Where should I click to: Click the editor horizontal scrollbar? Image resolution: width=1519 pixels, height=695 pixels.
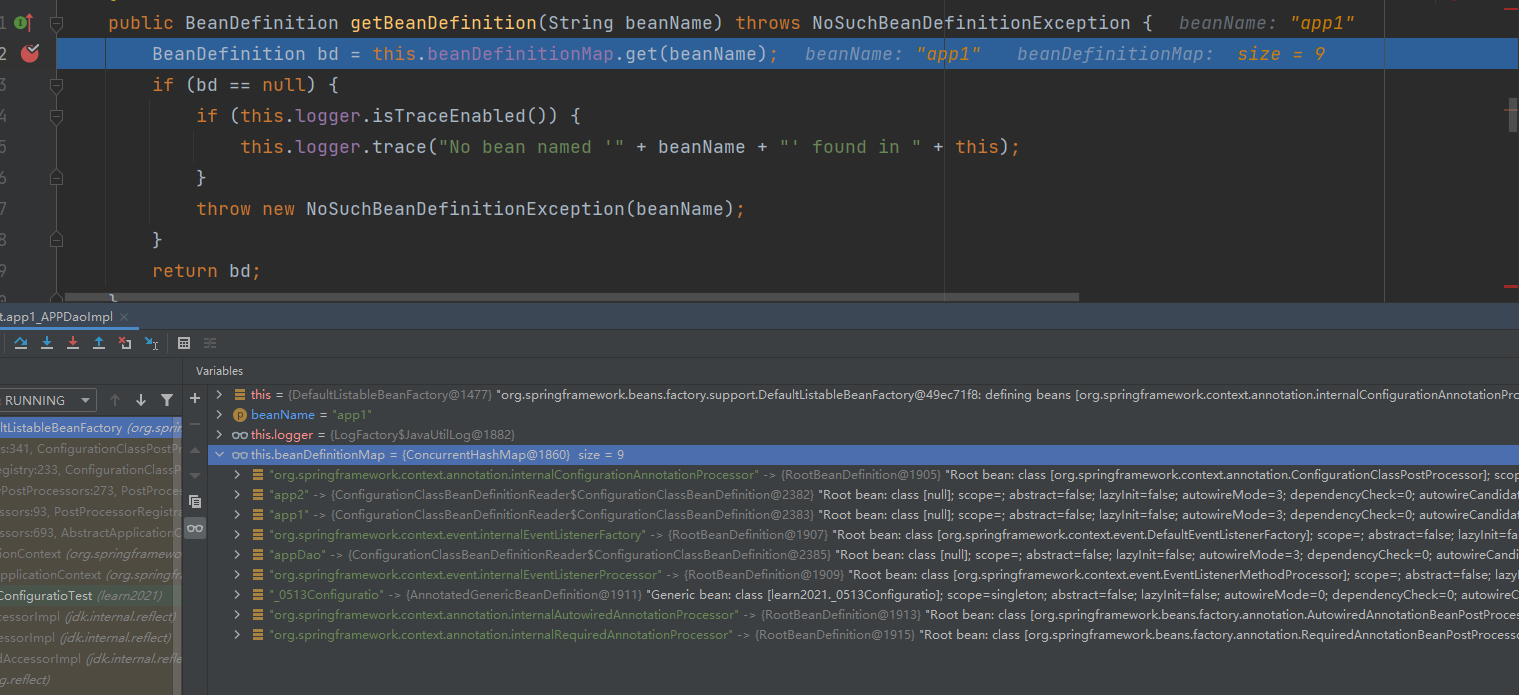pos(570,297)
